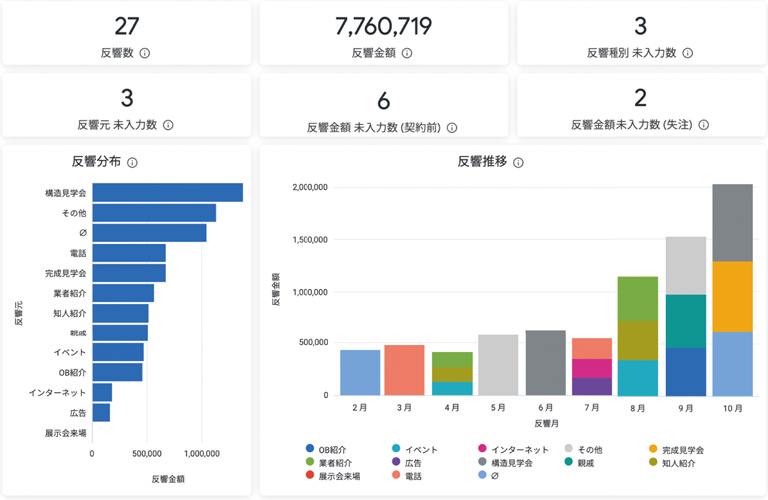This screenshot has height=500, width=768.
Task: Click info icon for 反響金額 未入力数 (契約前)
Action: pyautogui.click(x=452, y=128)
